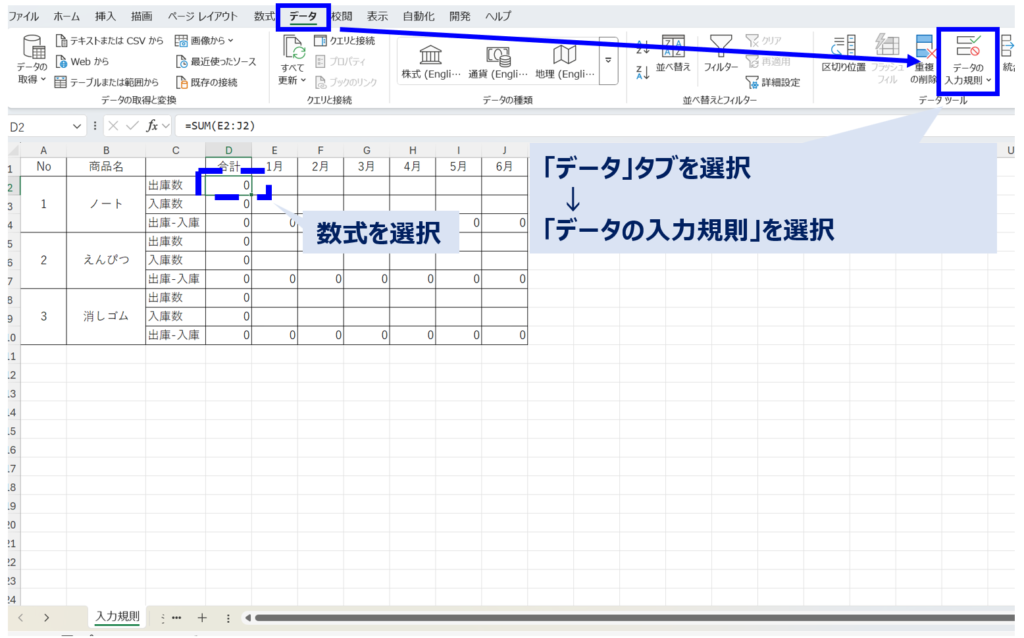Expand the データの取得 dropdown arrow

(43, 80)
